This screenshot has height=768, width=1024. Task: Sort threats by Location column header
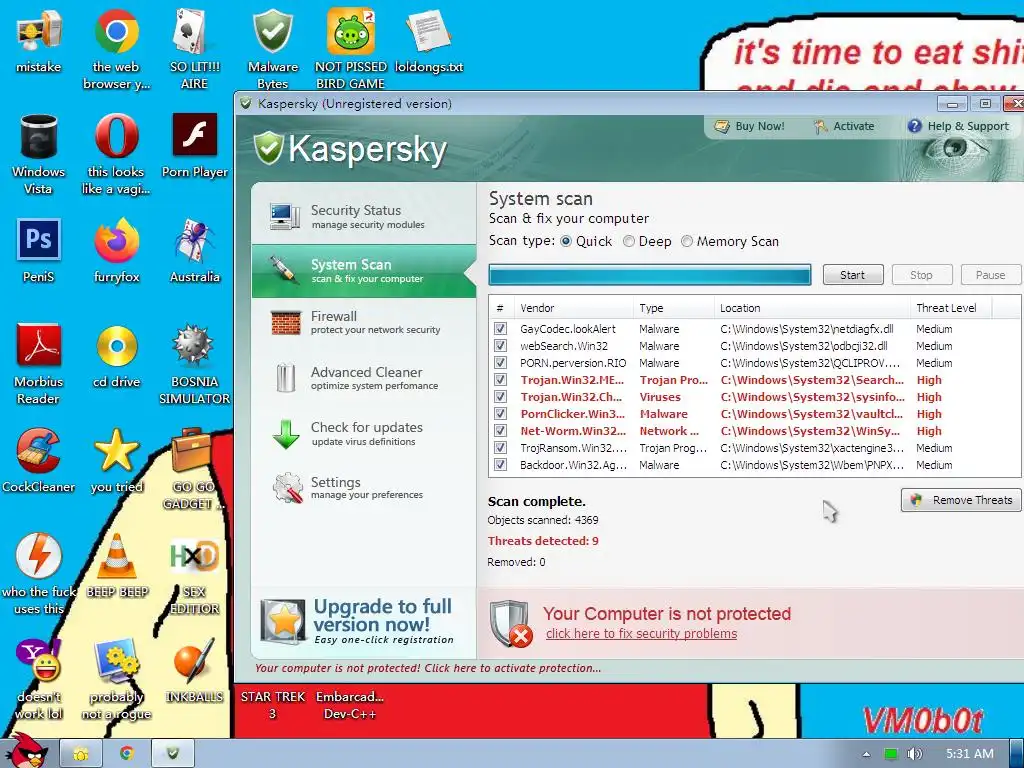812,308
